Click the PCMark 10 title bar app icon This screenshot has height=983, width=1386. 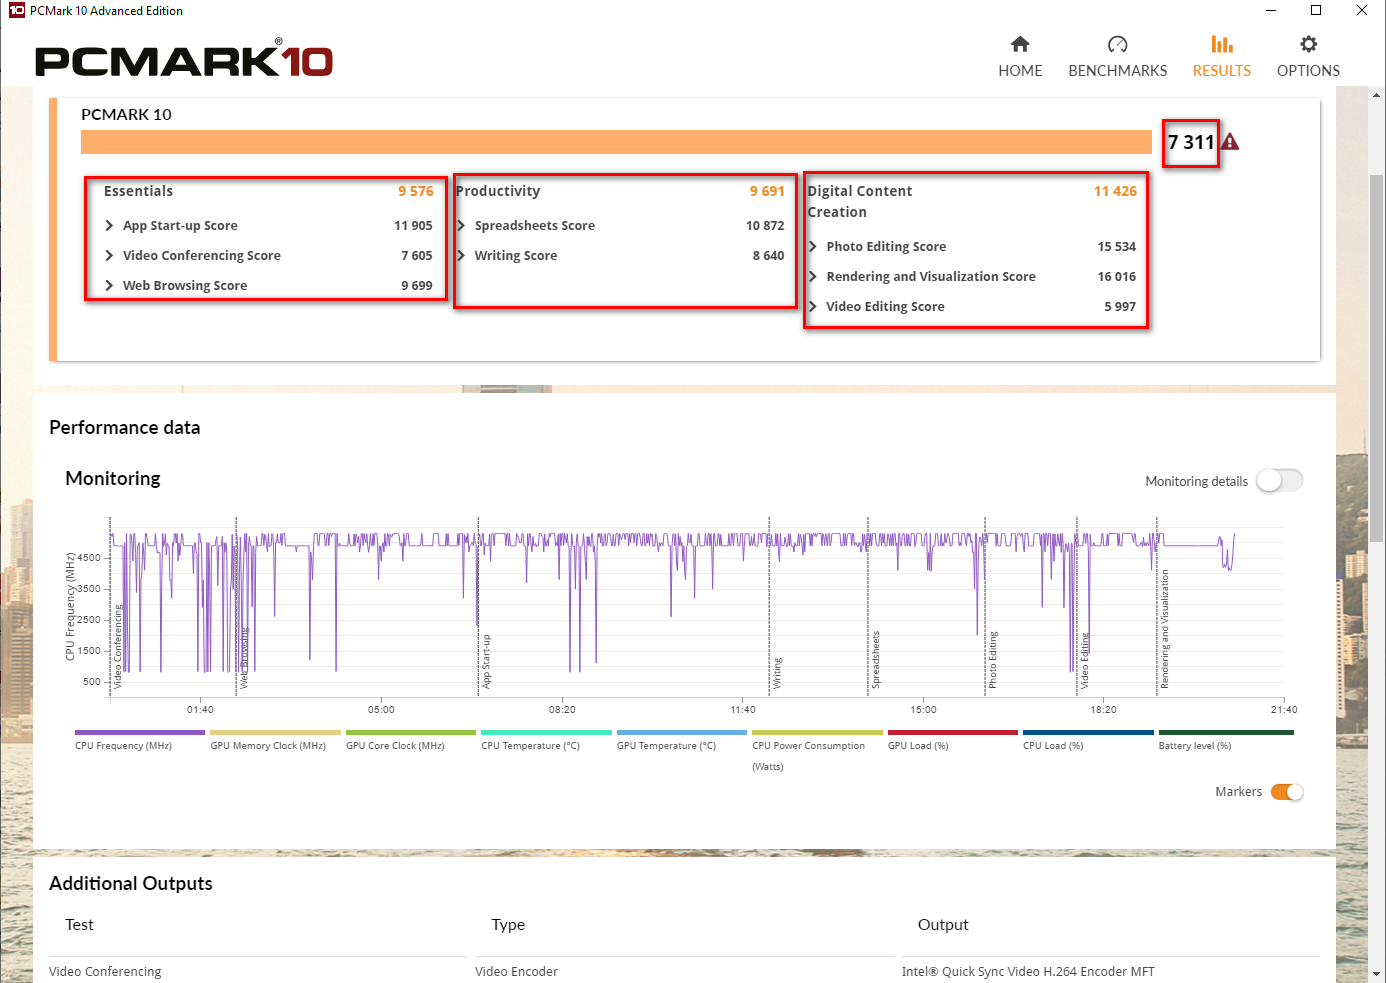[x=17, y=11]
